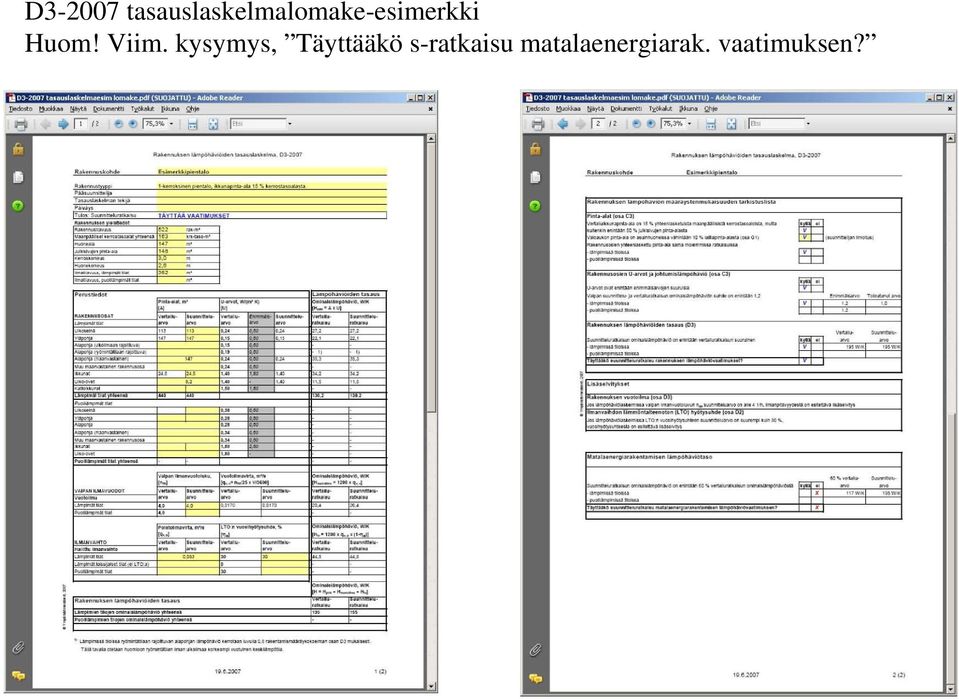Screen dimensions: 959x699
Task: Click scroll-down arrow in left window scrollbar
Action: tap(431, 687)
